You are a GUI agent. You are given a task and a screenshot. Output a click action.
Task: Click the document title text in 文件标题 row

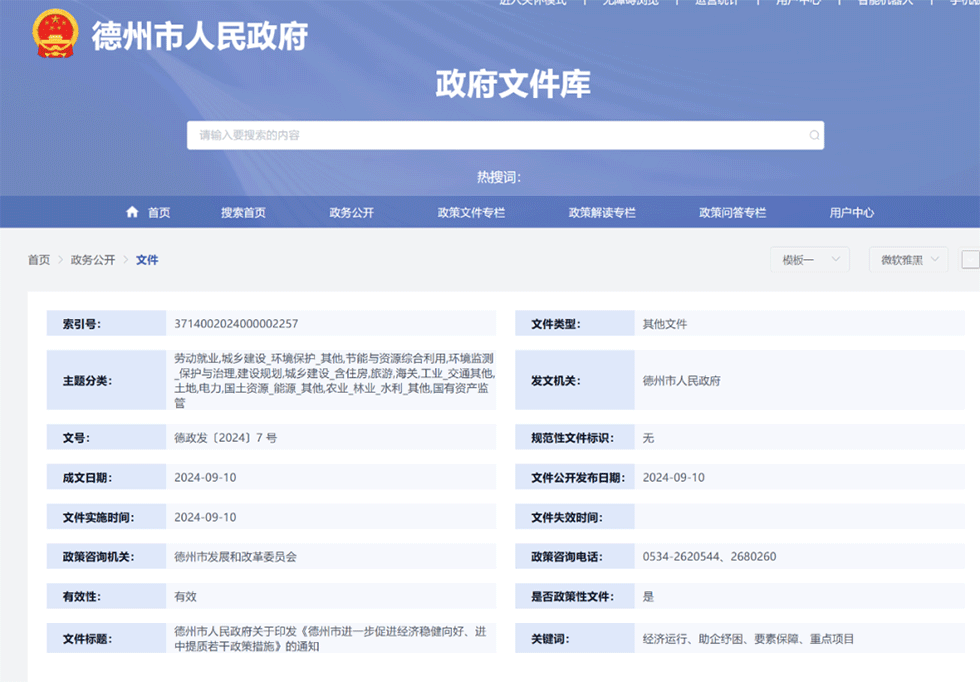pos(330,638)
